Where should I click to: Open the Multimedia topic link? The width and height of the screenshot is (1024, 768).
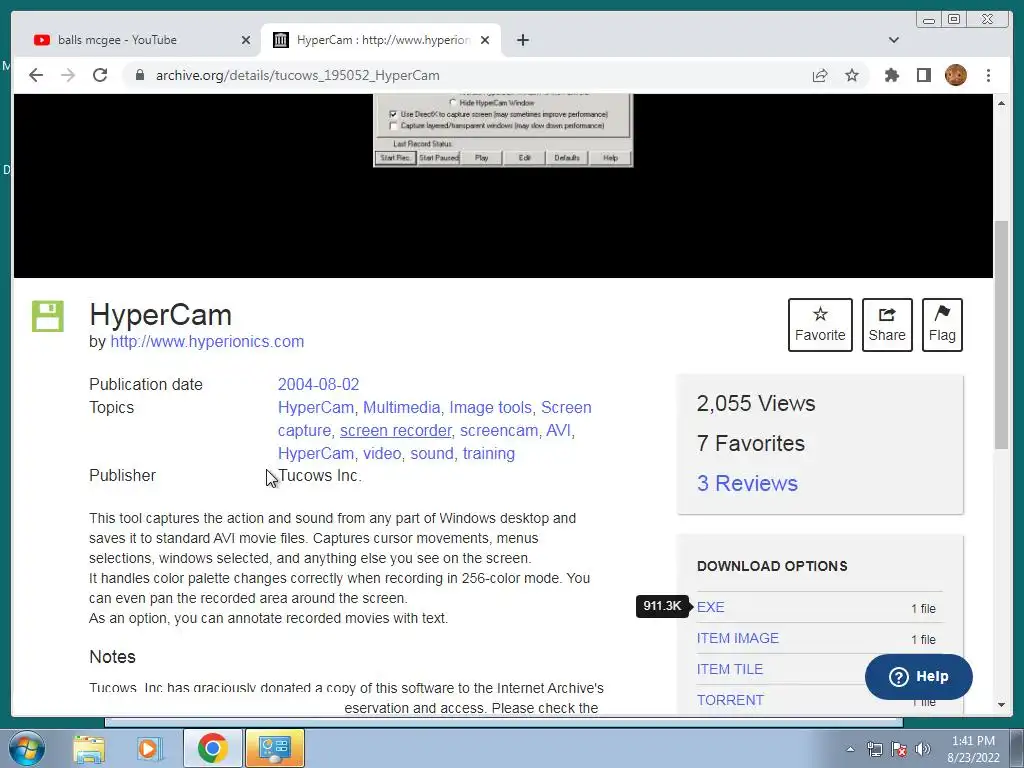[402, 408]
